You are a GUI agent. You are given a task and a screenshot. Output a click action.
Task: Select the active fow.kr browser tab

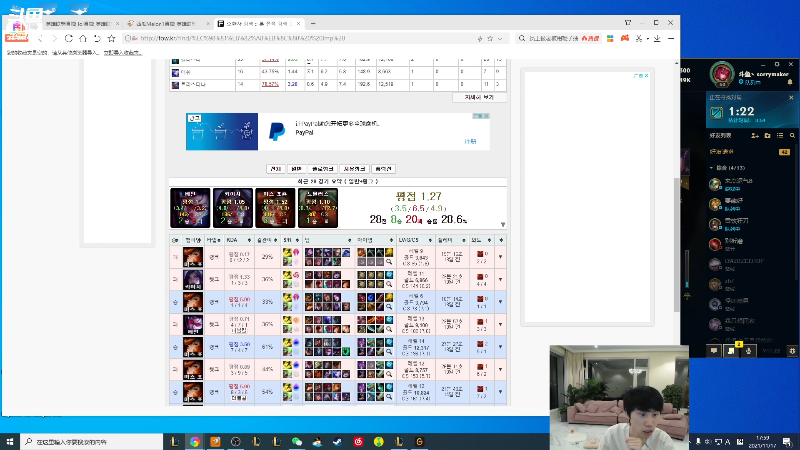[x=259, y=23]
